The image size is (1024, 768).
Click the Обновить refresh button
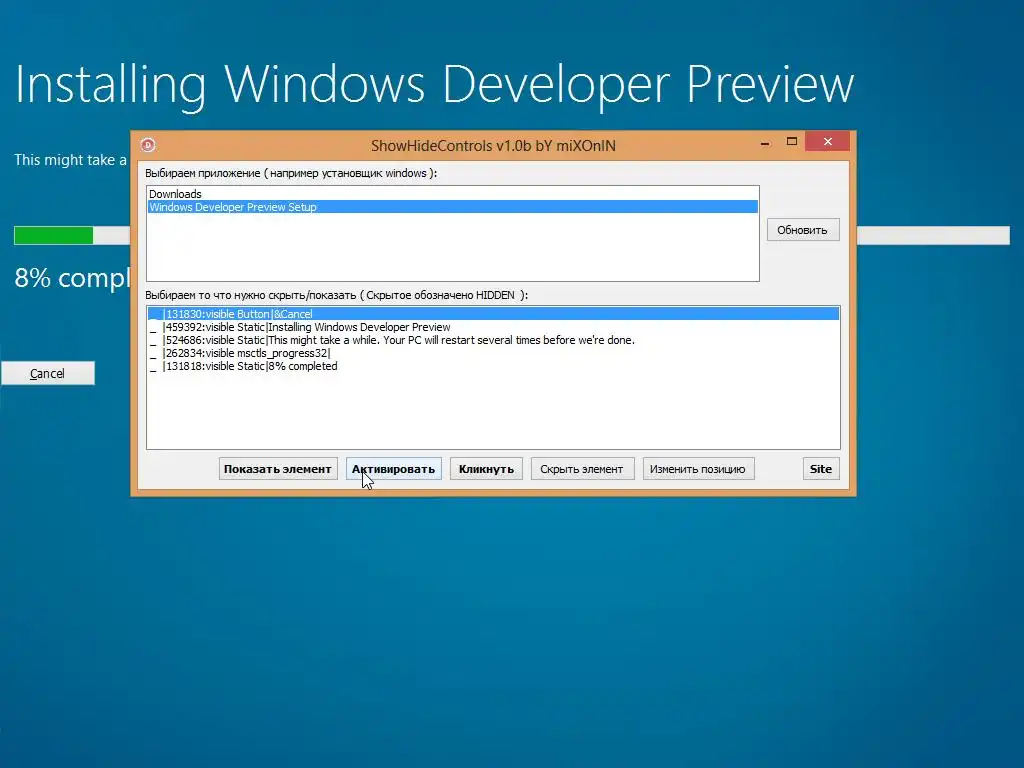(x=803, y=230)
